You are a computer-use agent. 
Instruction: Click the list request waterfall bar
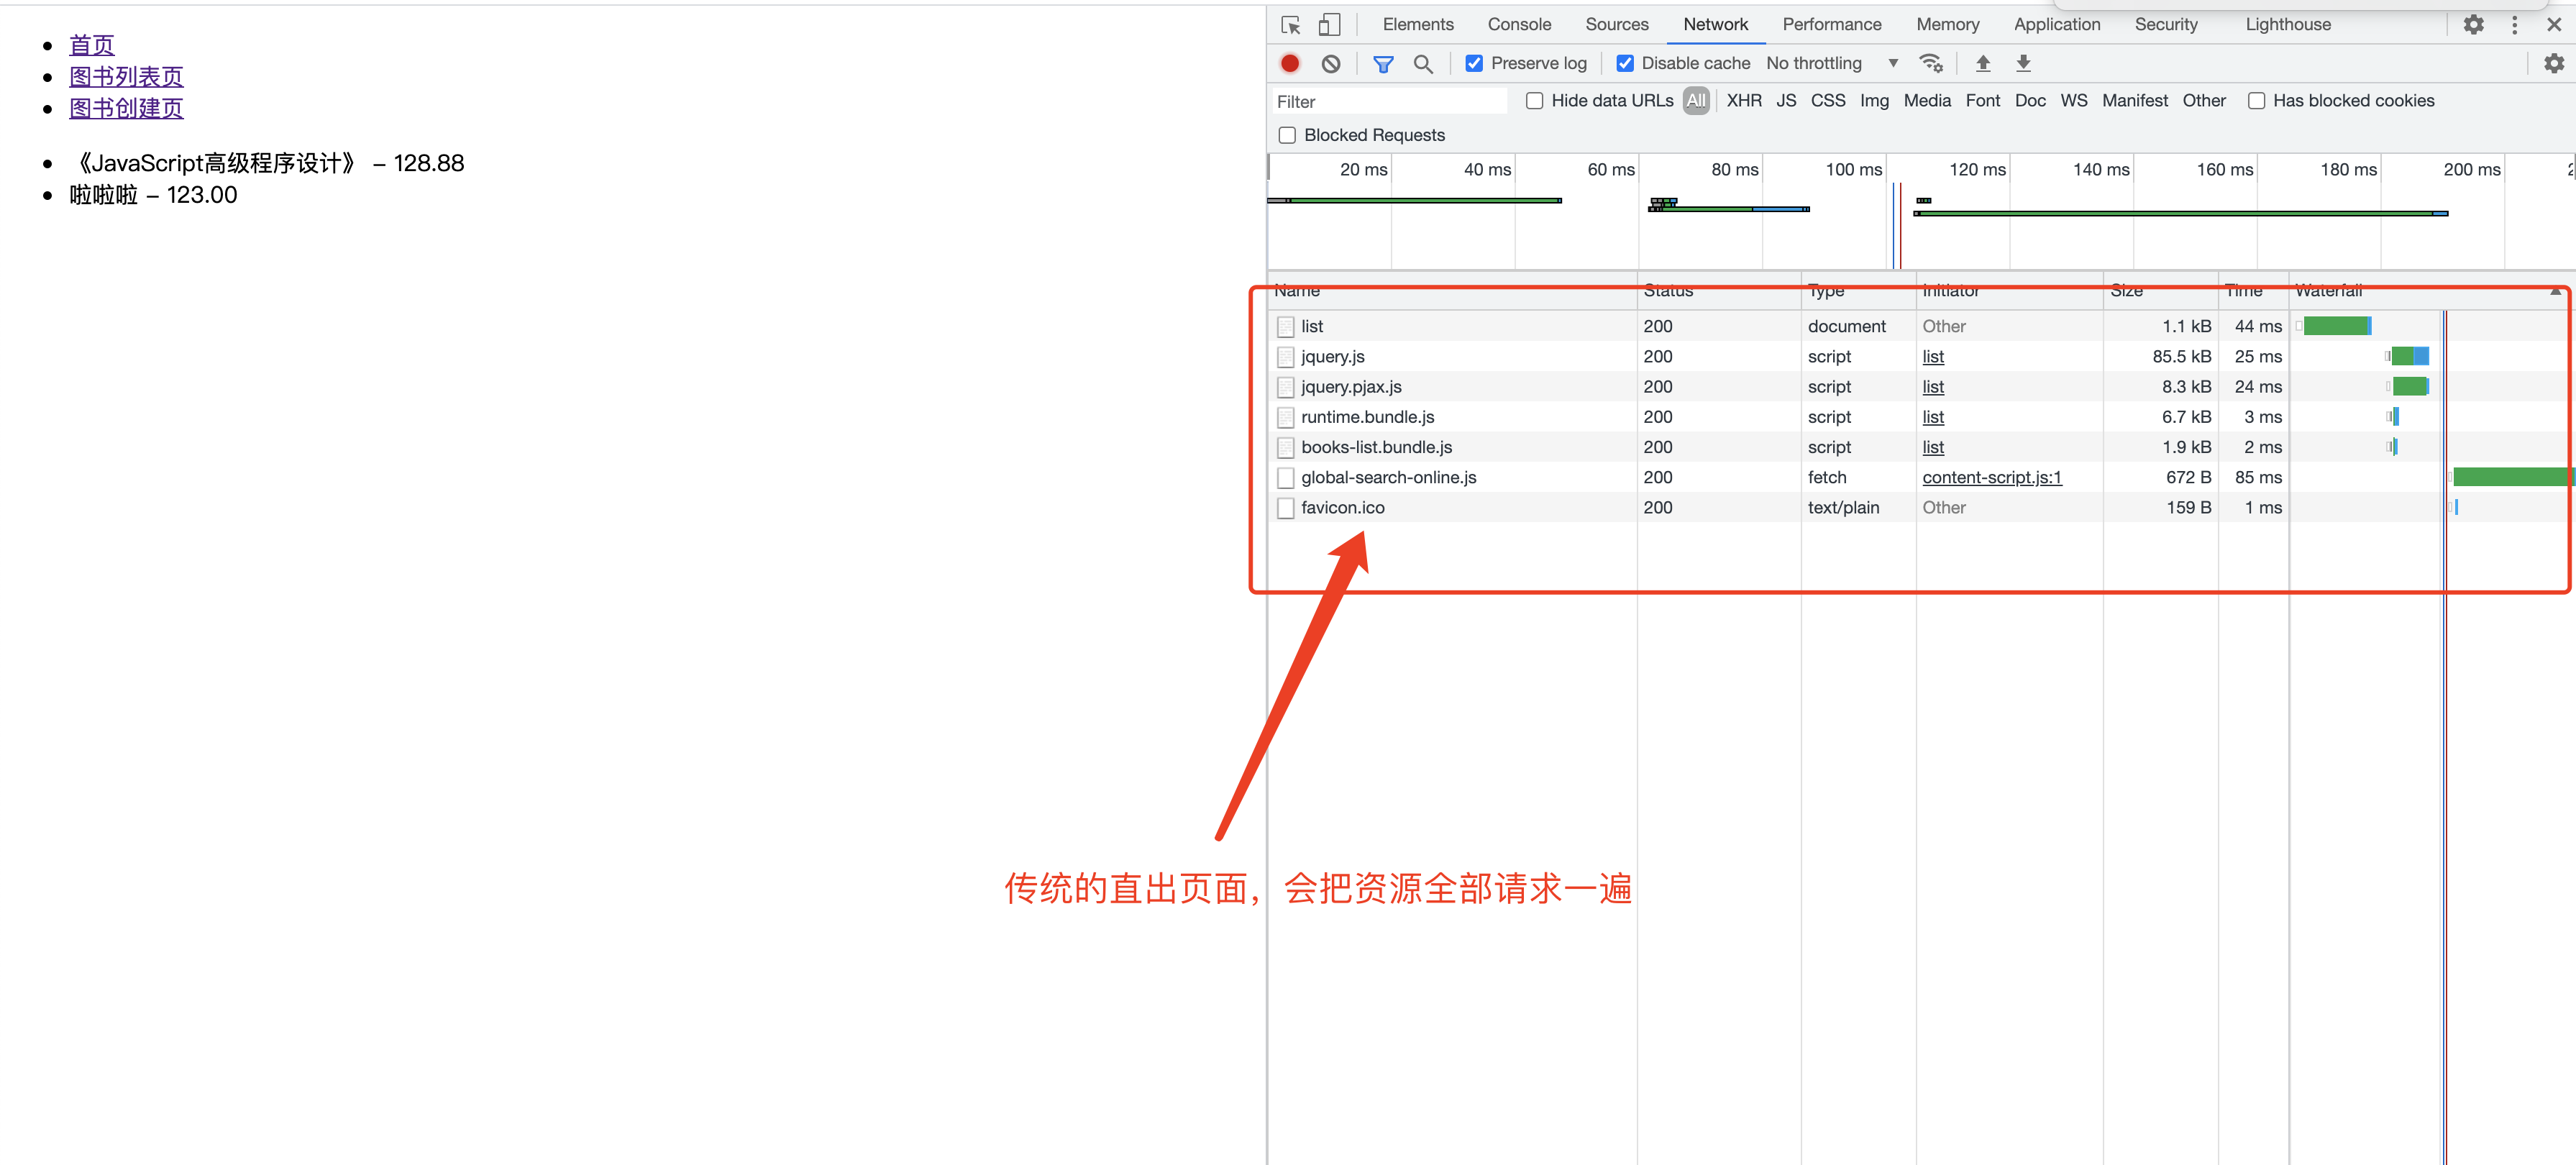coord(2337,326)
